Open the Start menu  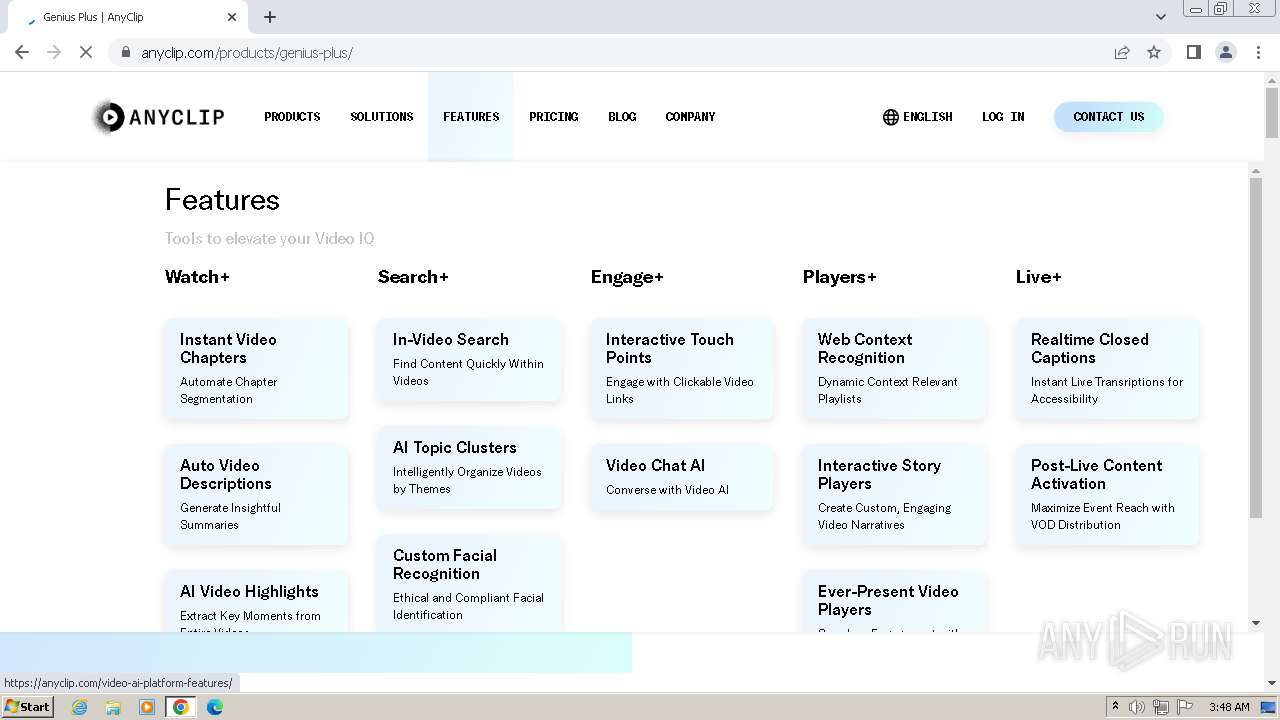pyautogui.click(x=27, y=707)
